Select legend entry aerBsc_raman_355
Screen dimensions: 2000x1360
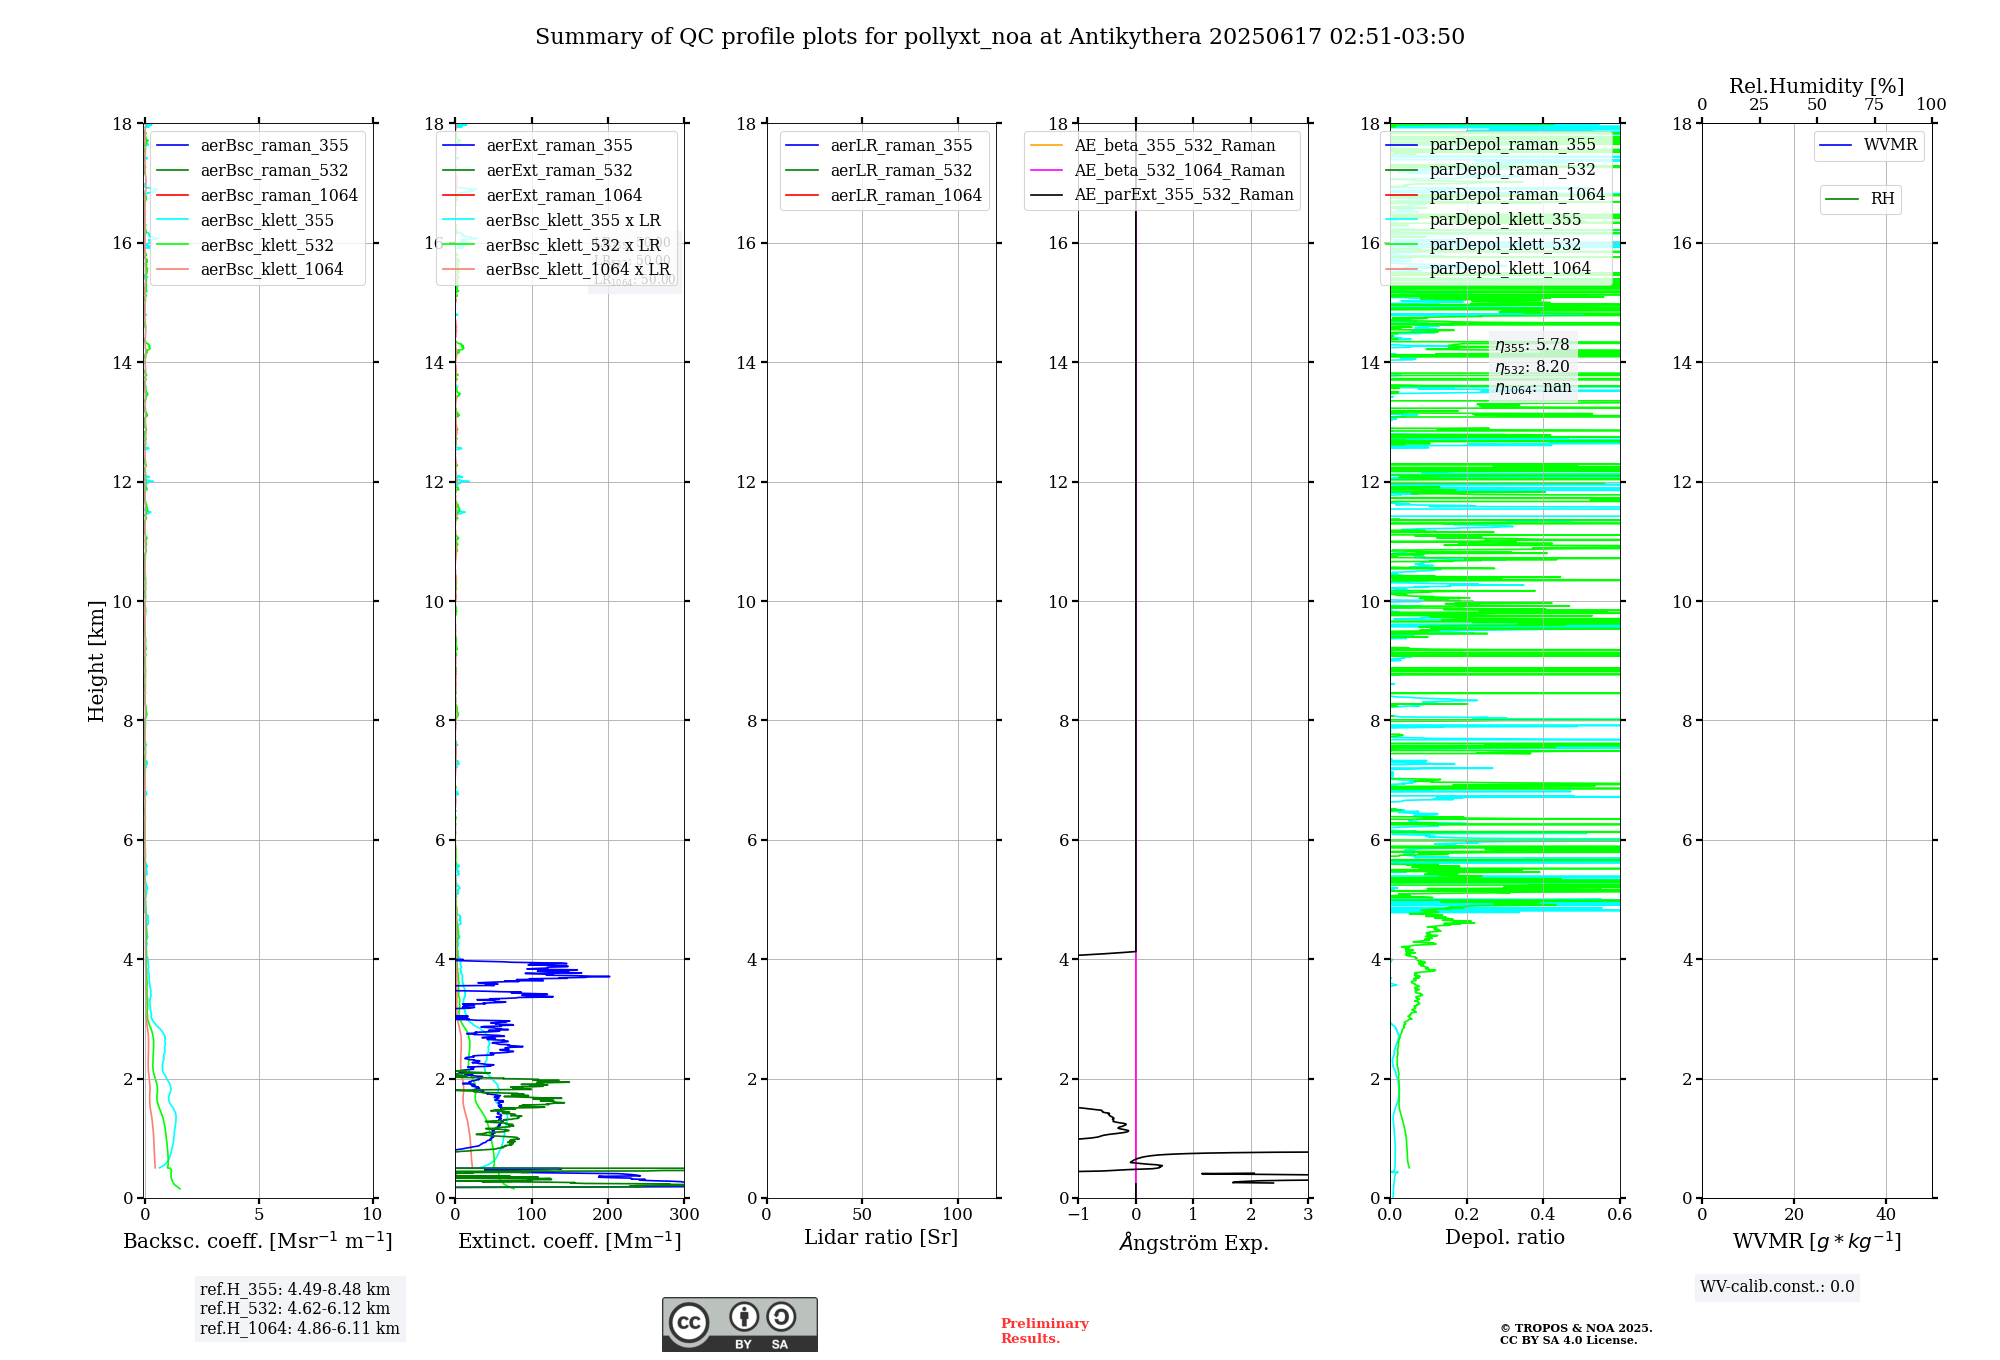(x=253, y=146)
